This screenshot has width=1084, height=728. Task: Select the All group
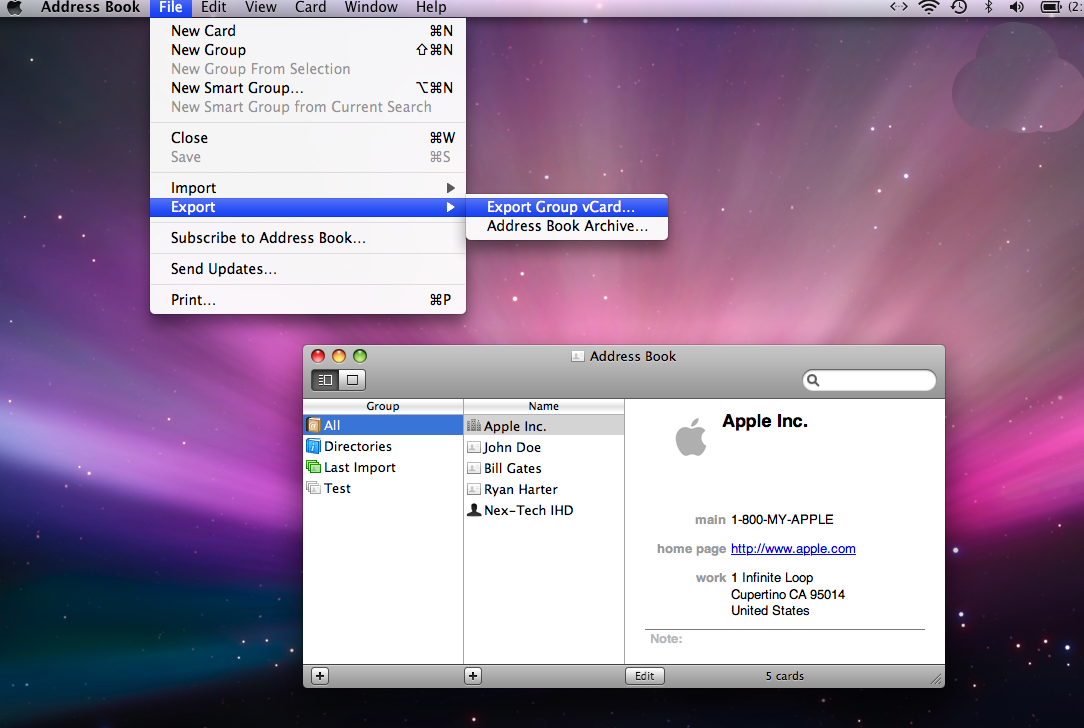[x=383, y=424]
